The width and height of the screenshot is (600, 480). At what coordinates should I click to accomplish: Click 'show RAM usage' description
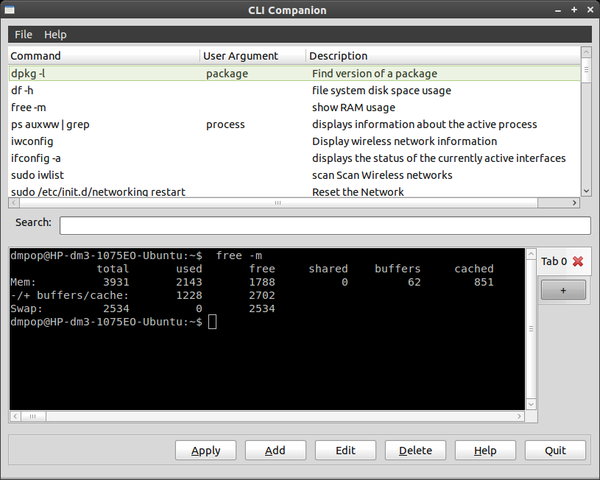[354, 108]
